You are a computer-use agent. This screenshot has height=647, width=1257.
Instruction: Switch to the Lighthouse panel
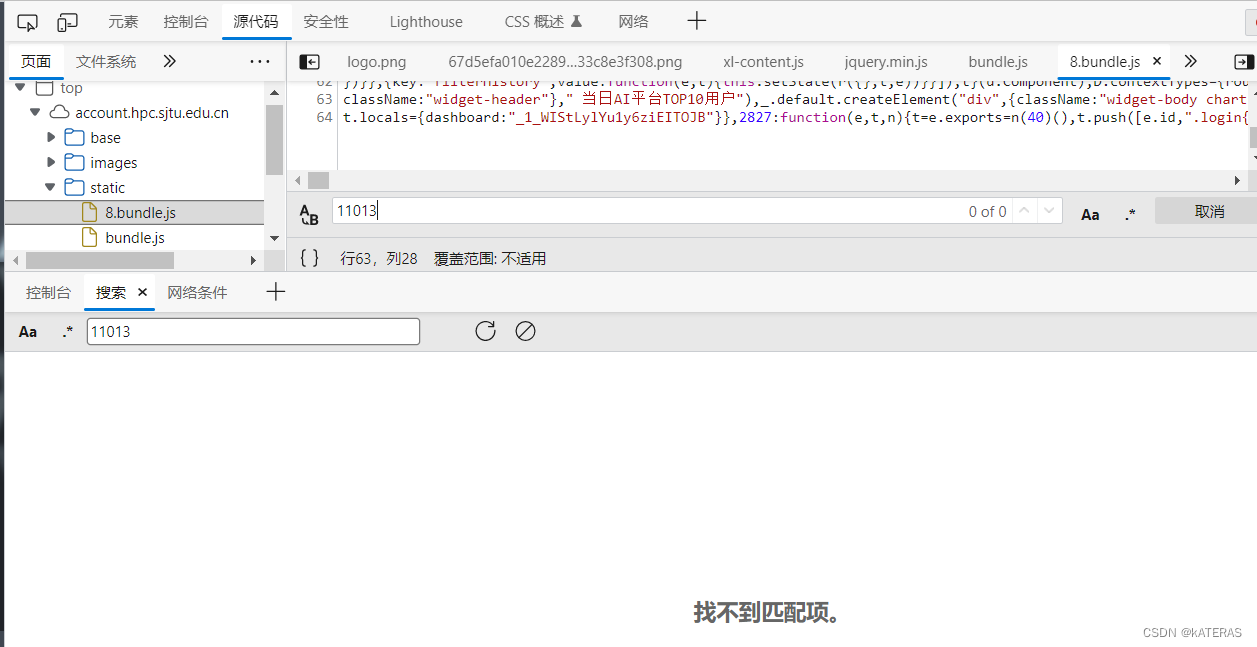tap(426, 20)
